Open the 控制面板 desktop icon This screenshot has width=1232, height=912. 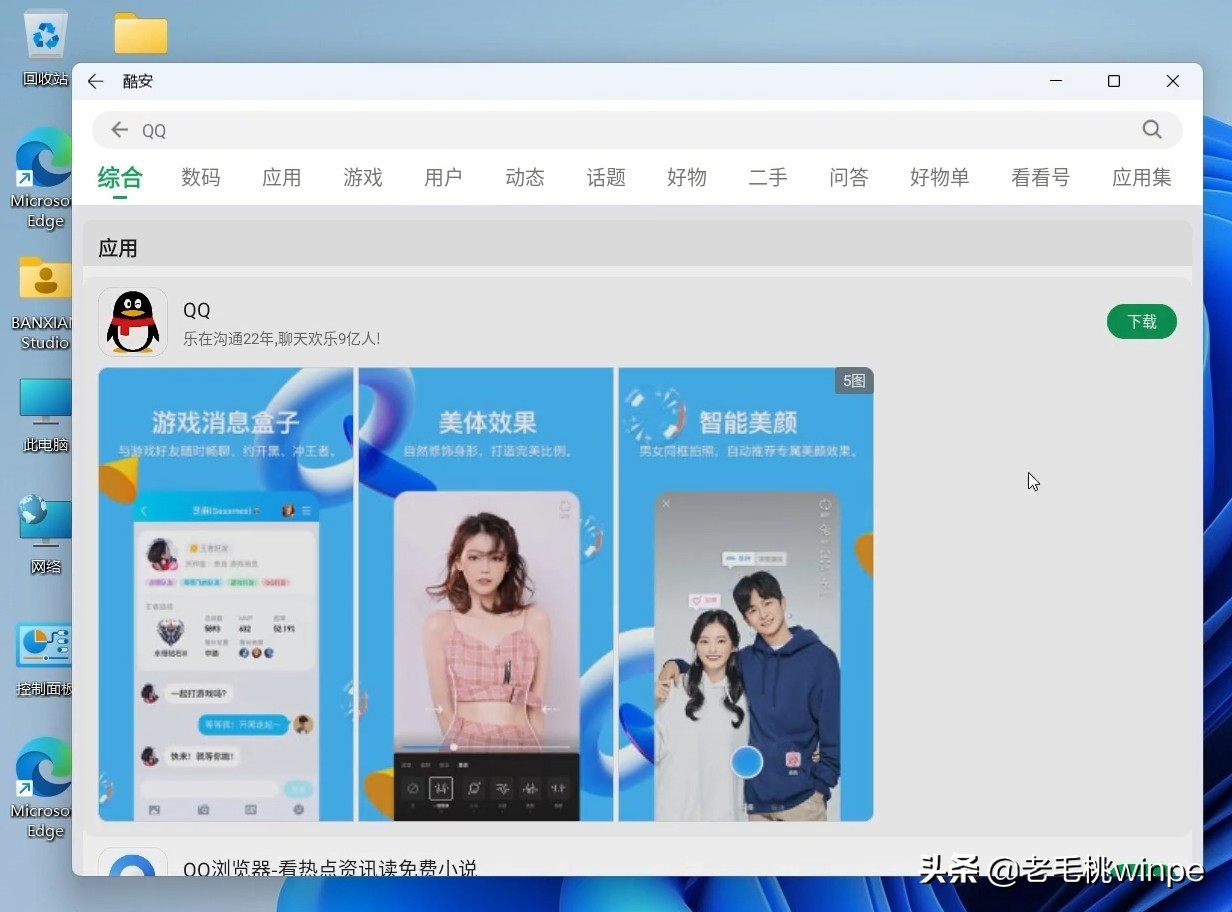(44, 659)
